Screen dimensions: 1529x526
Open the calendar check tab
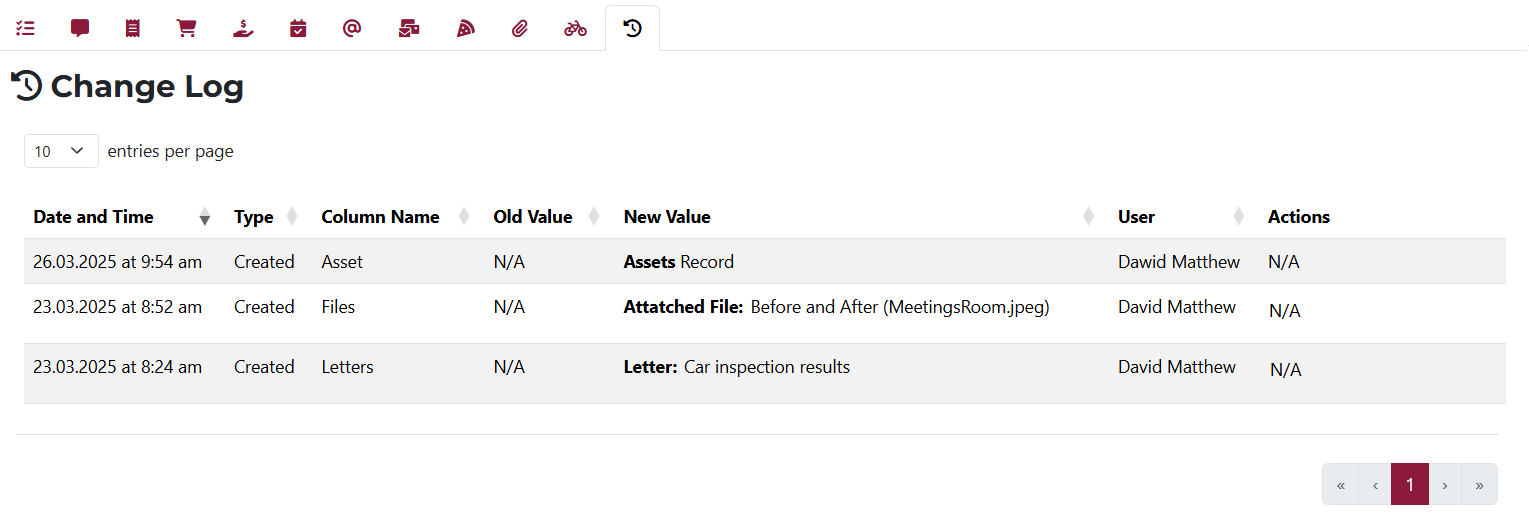pyautogui.click(x=298, y=28)
